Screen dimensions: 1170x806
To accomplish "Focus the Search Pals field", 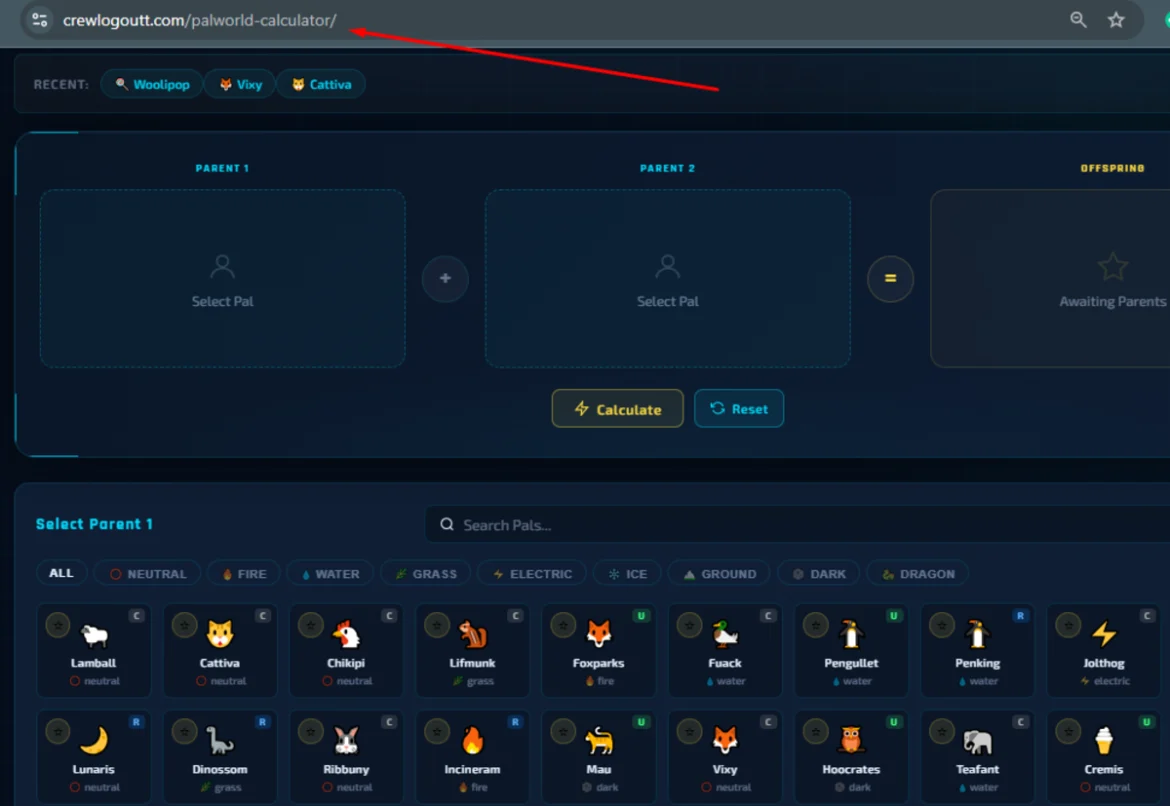I will click(797, 525).
